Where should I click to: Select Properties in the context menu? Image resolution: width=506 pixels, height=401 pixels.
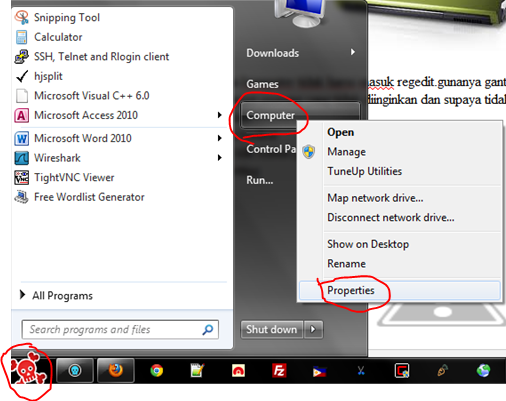[x=400, y=291]
